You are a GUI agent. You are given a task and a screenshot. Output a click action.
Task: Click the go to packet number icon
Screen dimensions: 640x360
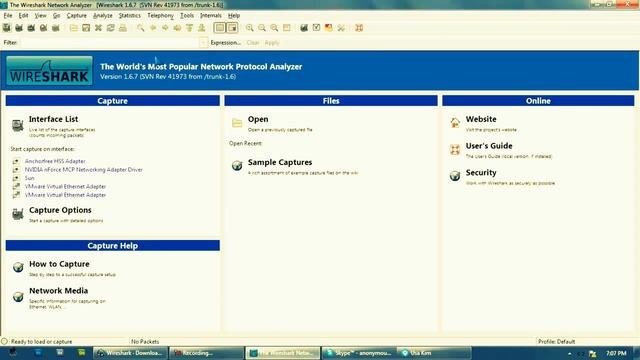(177, 28)
